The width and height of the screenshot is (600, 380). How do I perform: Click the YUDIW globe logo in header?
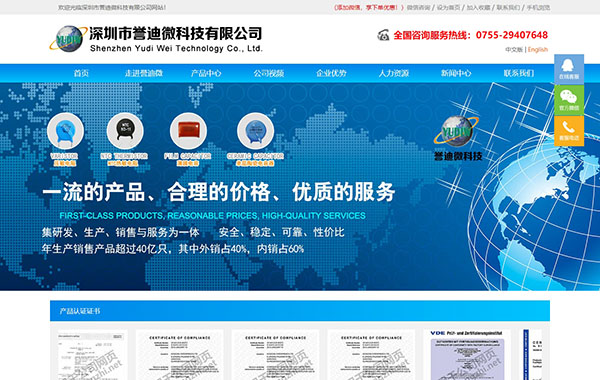point(68,39)
